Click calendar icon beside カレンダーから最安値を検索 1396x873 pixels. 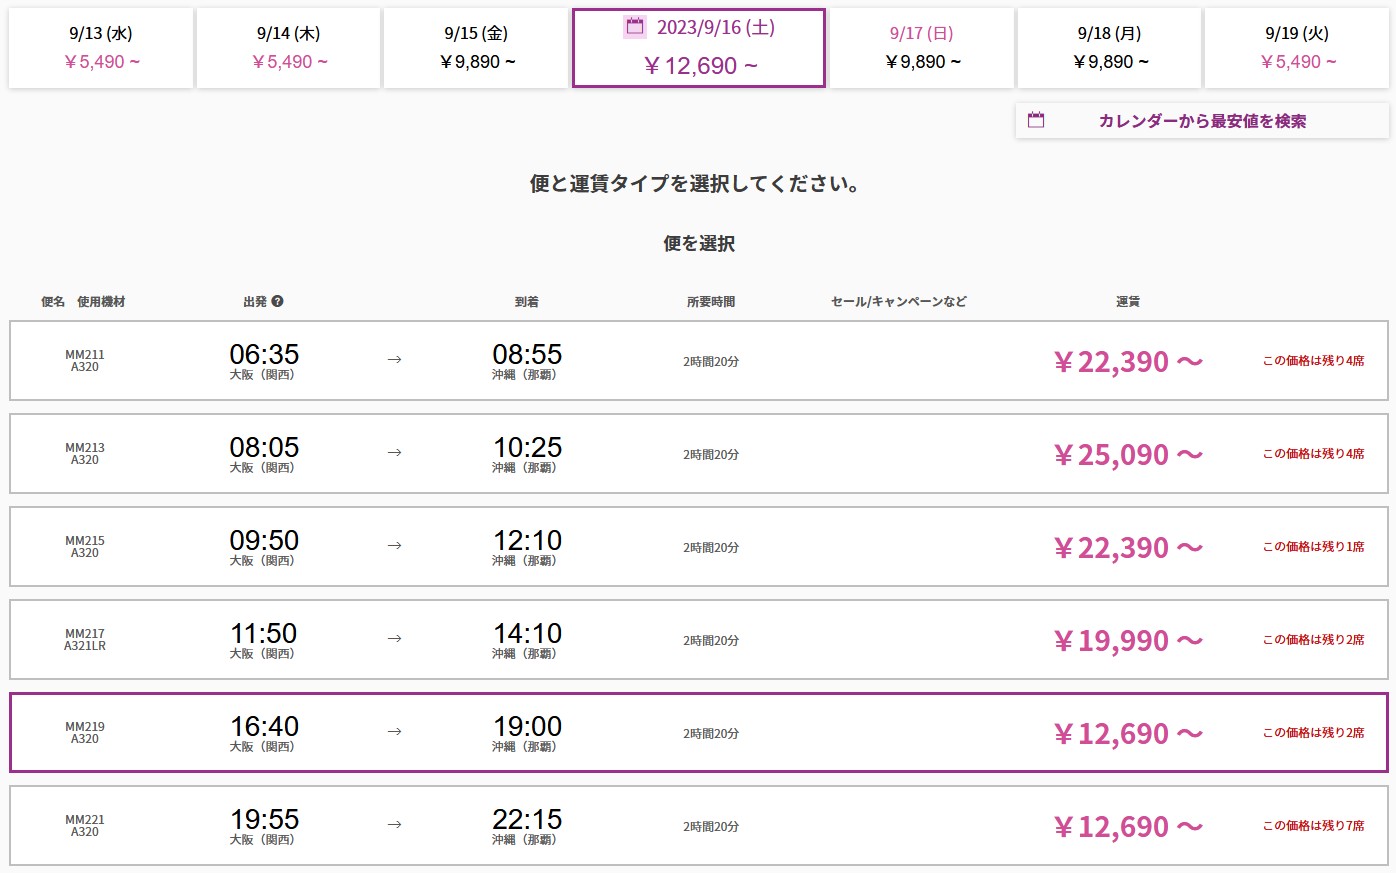(1036, 121)
